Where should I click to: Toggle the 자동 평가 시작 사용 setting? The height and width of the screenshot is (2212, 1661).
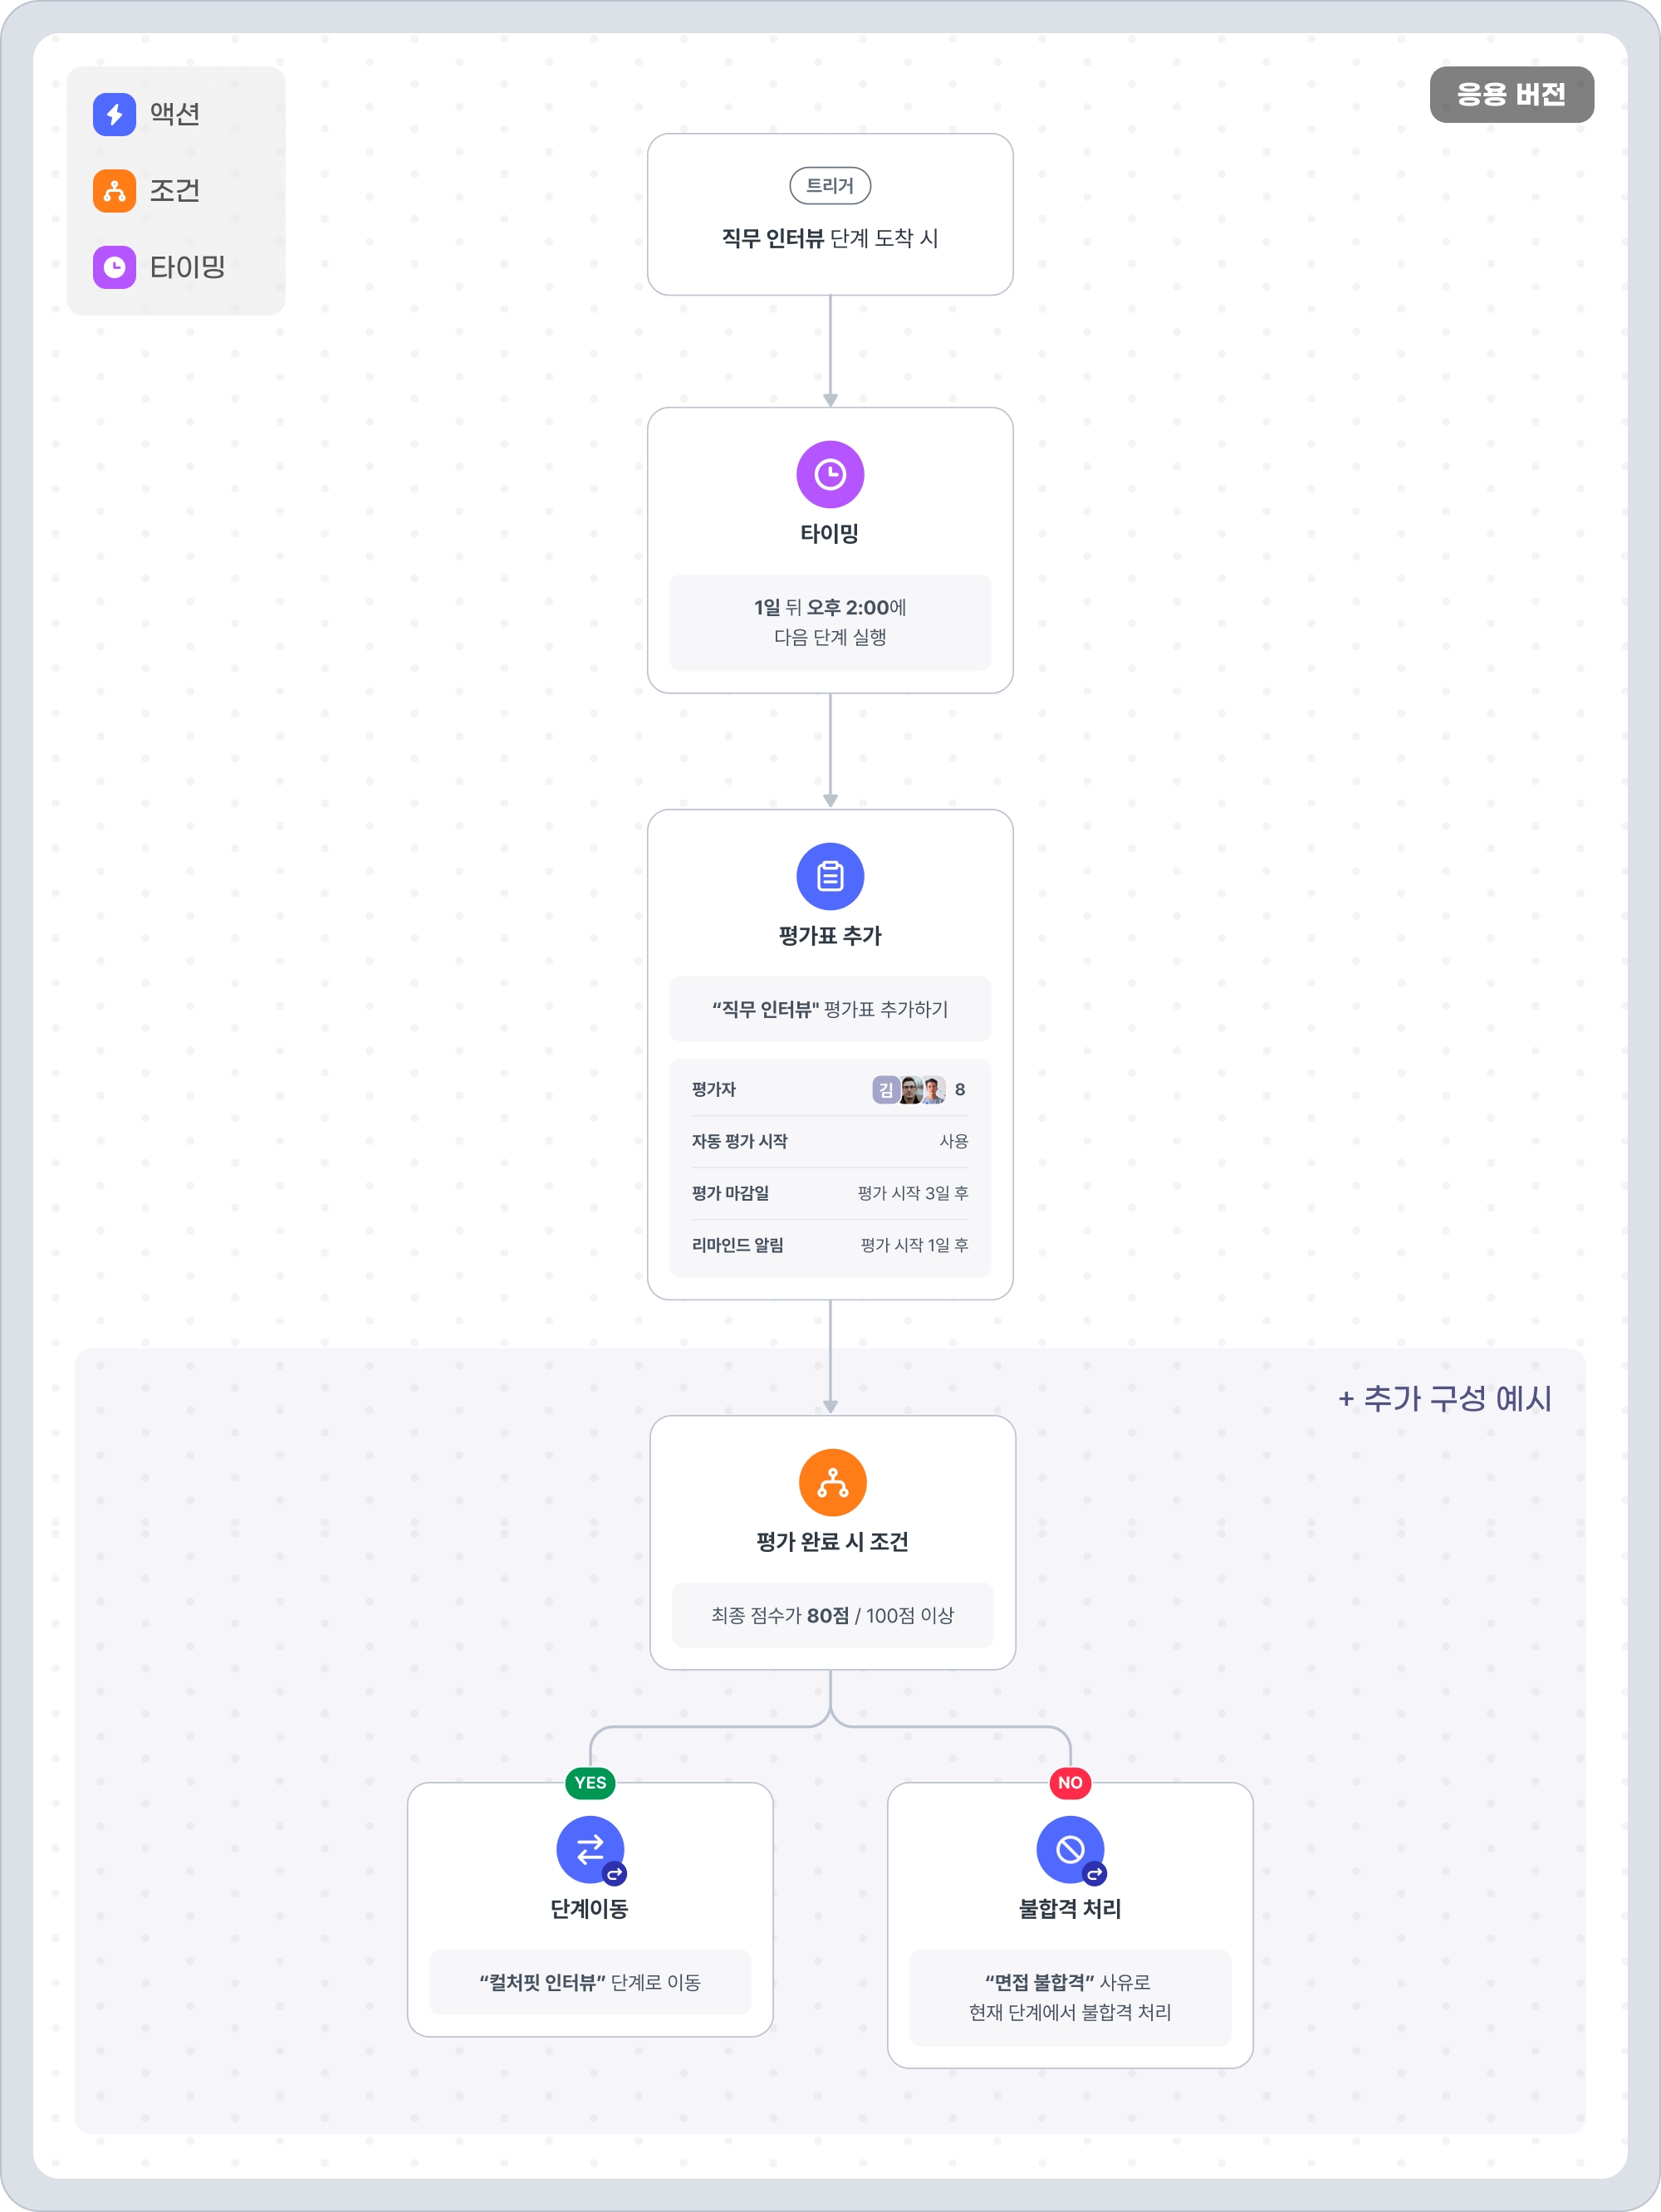953,1141
